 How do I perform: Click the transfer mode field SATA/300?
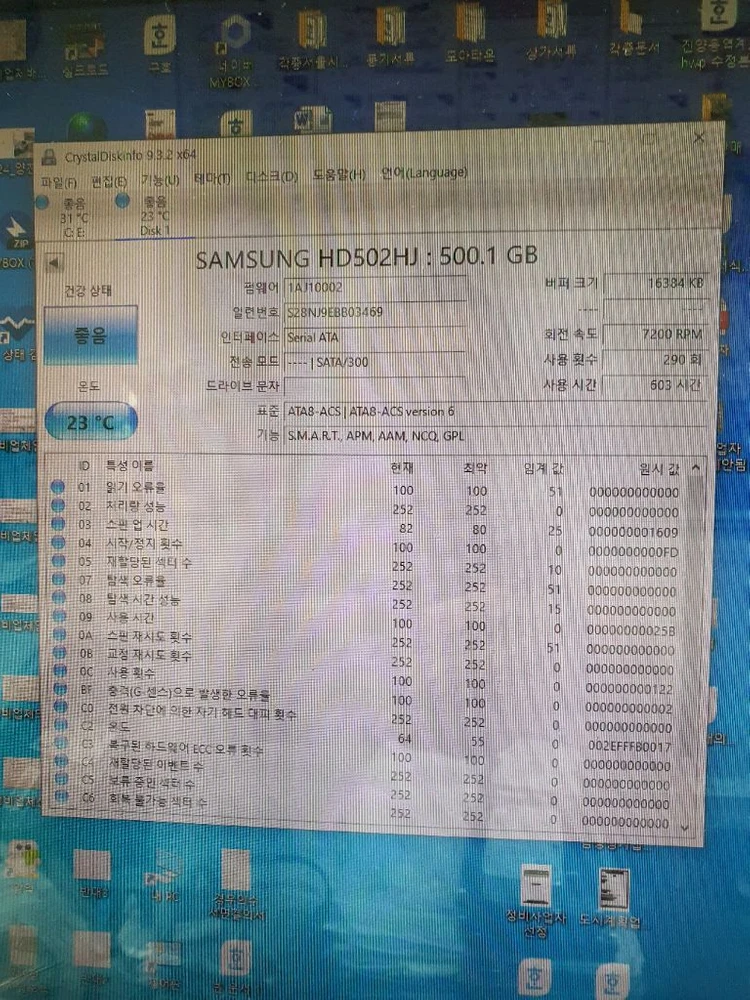click(375, 362)
